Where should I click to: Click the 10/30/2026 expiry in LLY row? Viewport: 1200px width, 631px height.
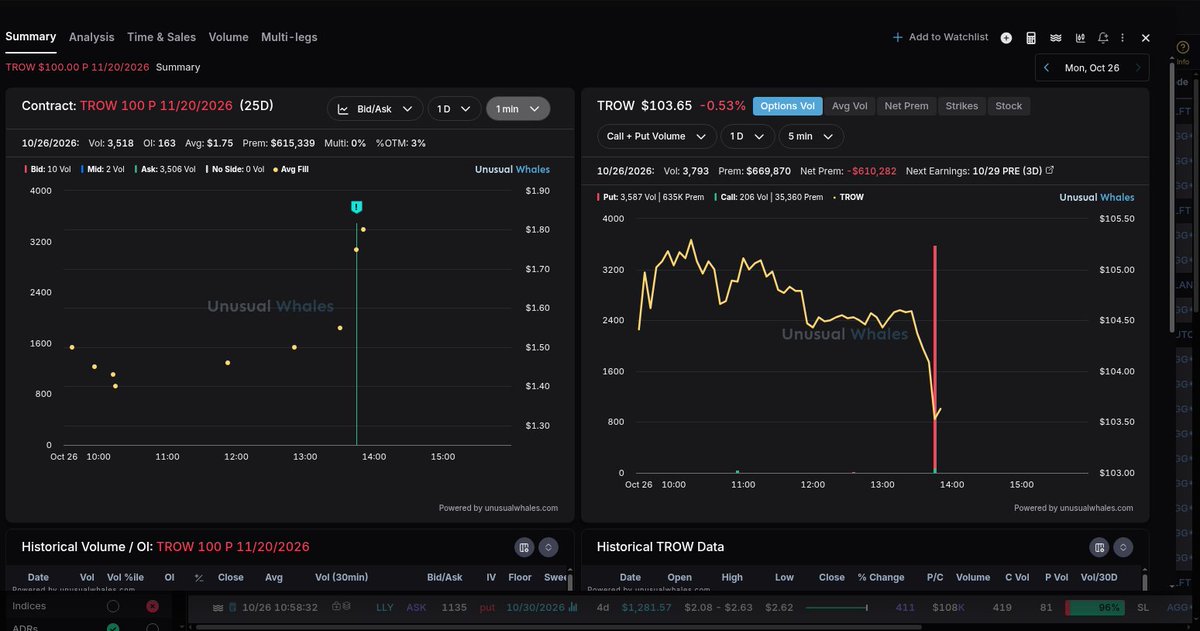pyautogui.click(x=536, y=607)
